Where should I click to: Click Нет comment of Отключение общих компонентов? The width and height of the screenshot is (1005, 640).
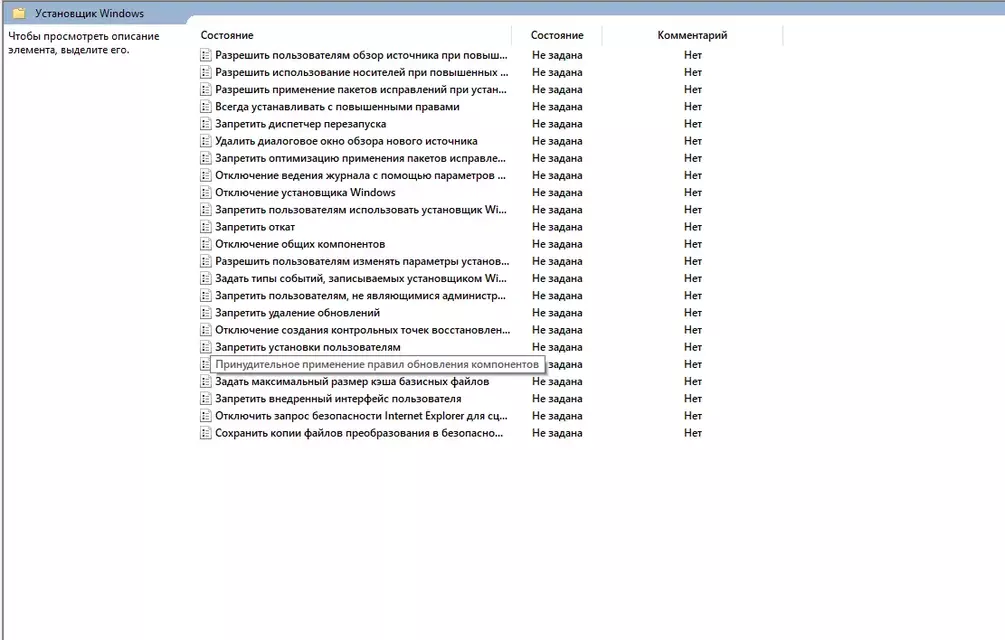tap(693, 244)
